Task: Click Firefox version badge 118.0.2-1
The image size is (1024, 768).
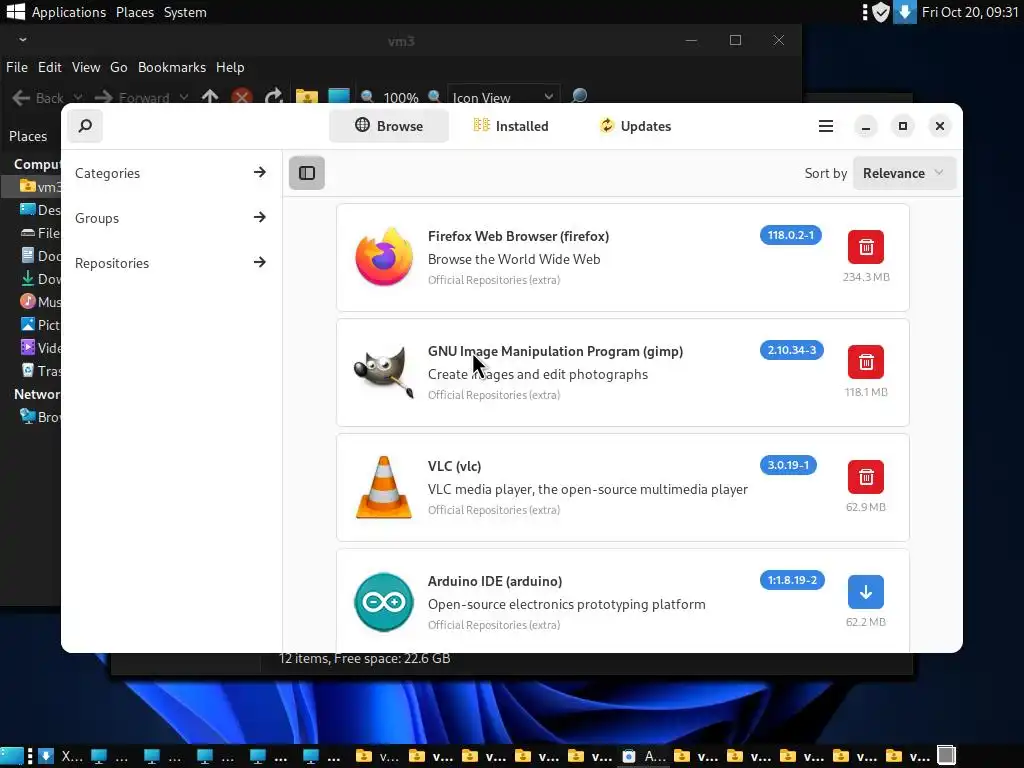Action: click(x=790, y=235)
